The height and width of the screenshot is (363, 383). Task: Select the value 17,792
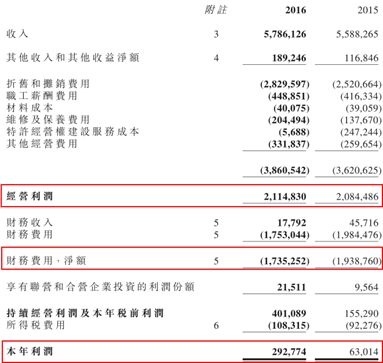click(291, 223)
